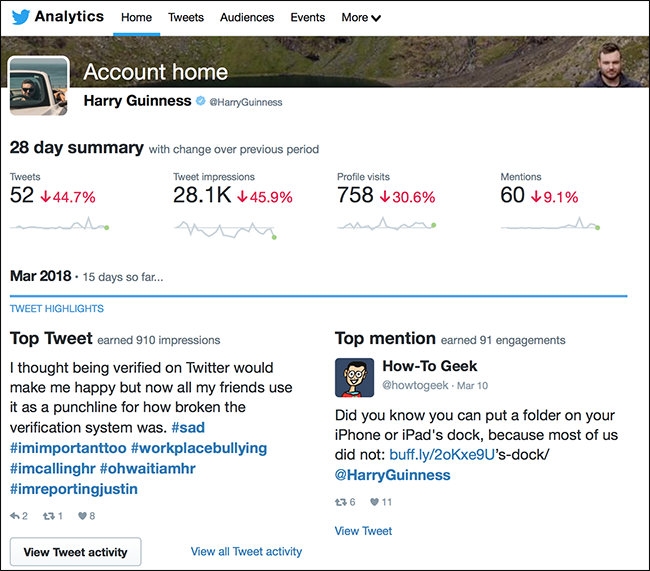Click 'earned 910 impressions' text
This screenshot has height=571, width=650.
coord(159,340)
